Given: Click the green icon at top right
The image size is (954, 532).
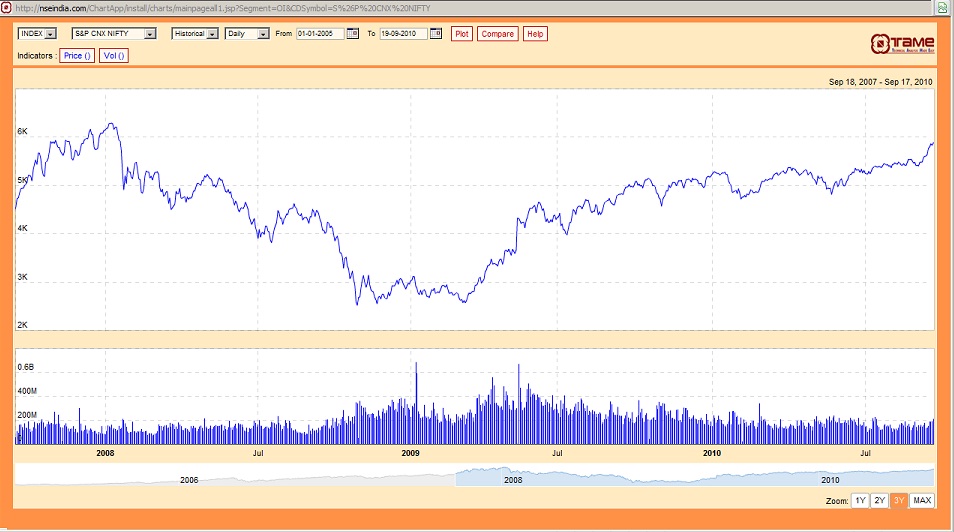Looking at the screenshot, I should [941, 7].
